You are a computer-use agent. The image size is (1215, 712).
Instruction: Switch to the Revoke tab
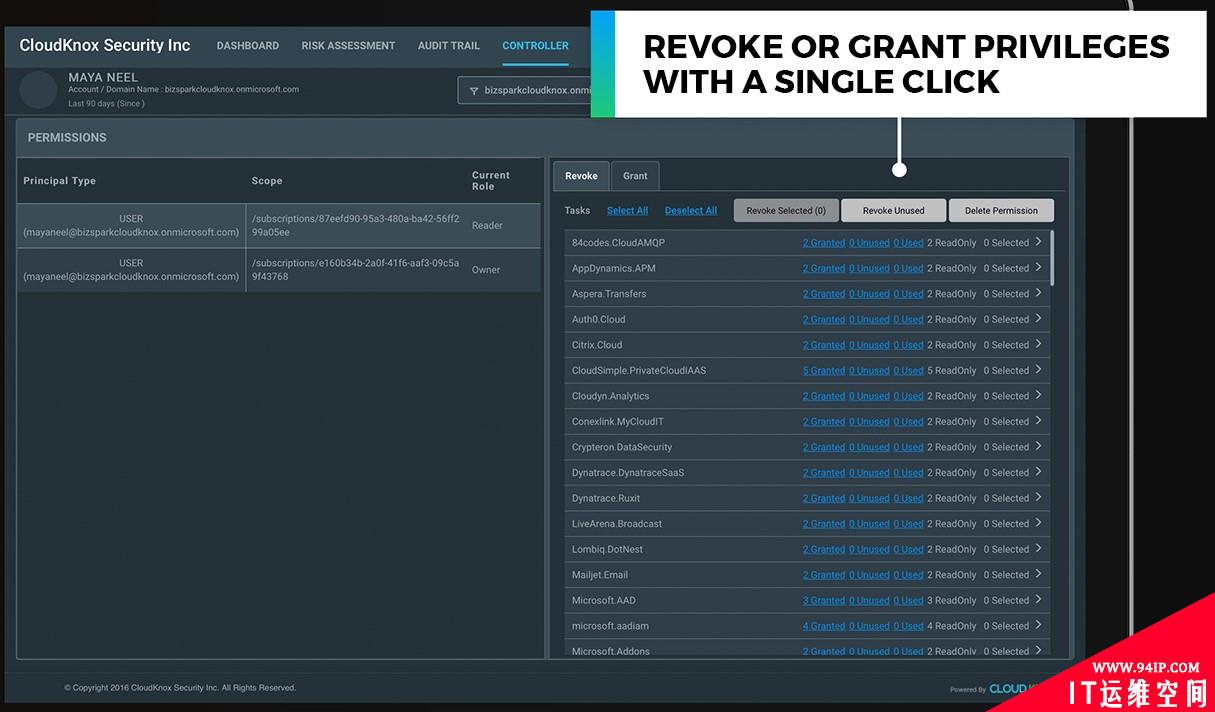(x=581, y=176)
